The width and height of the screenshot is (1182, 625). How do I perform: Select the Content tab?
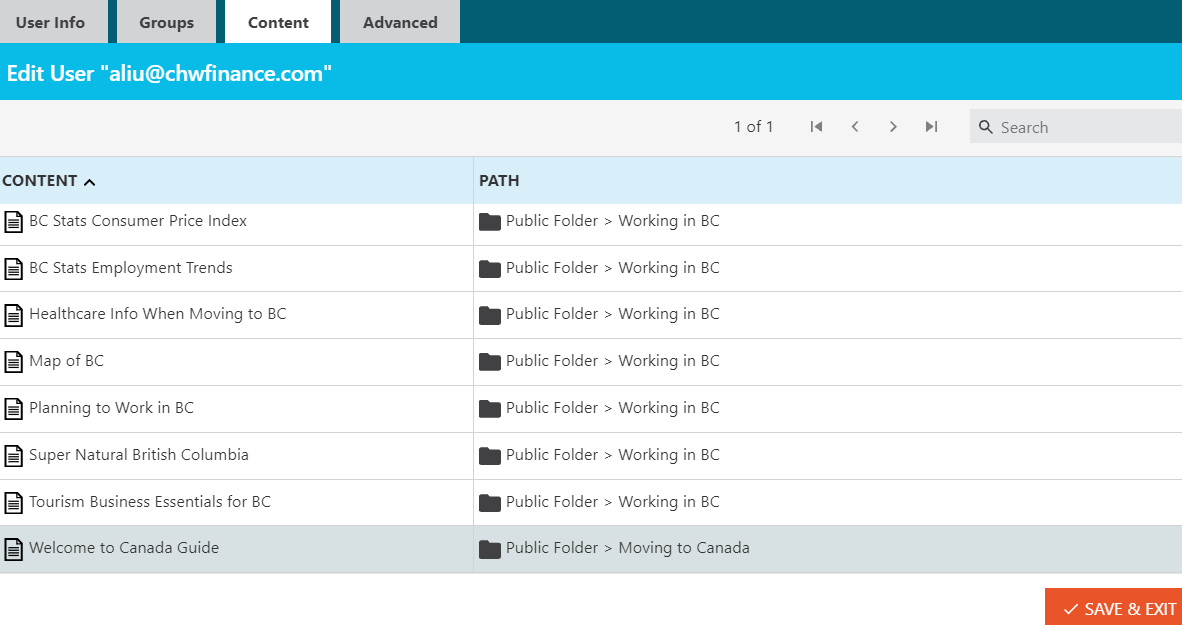(278, 22)
